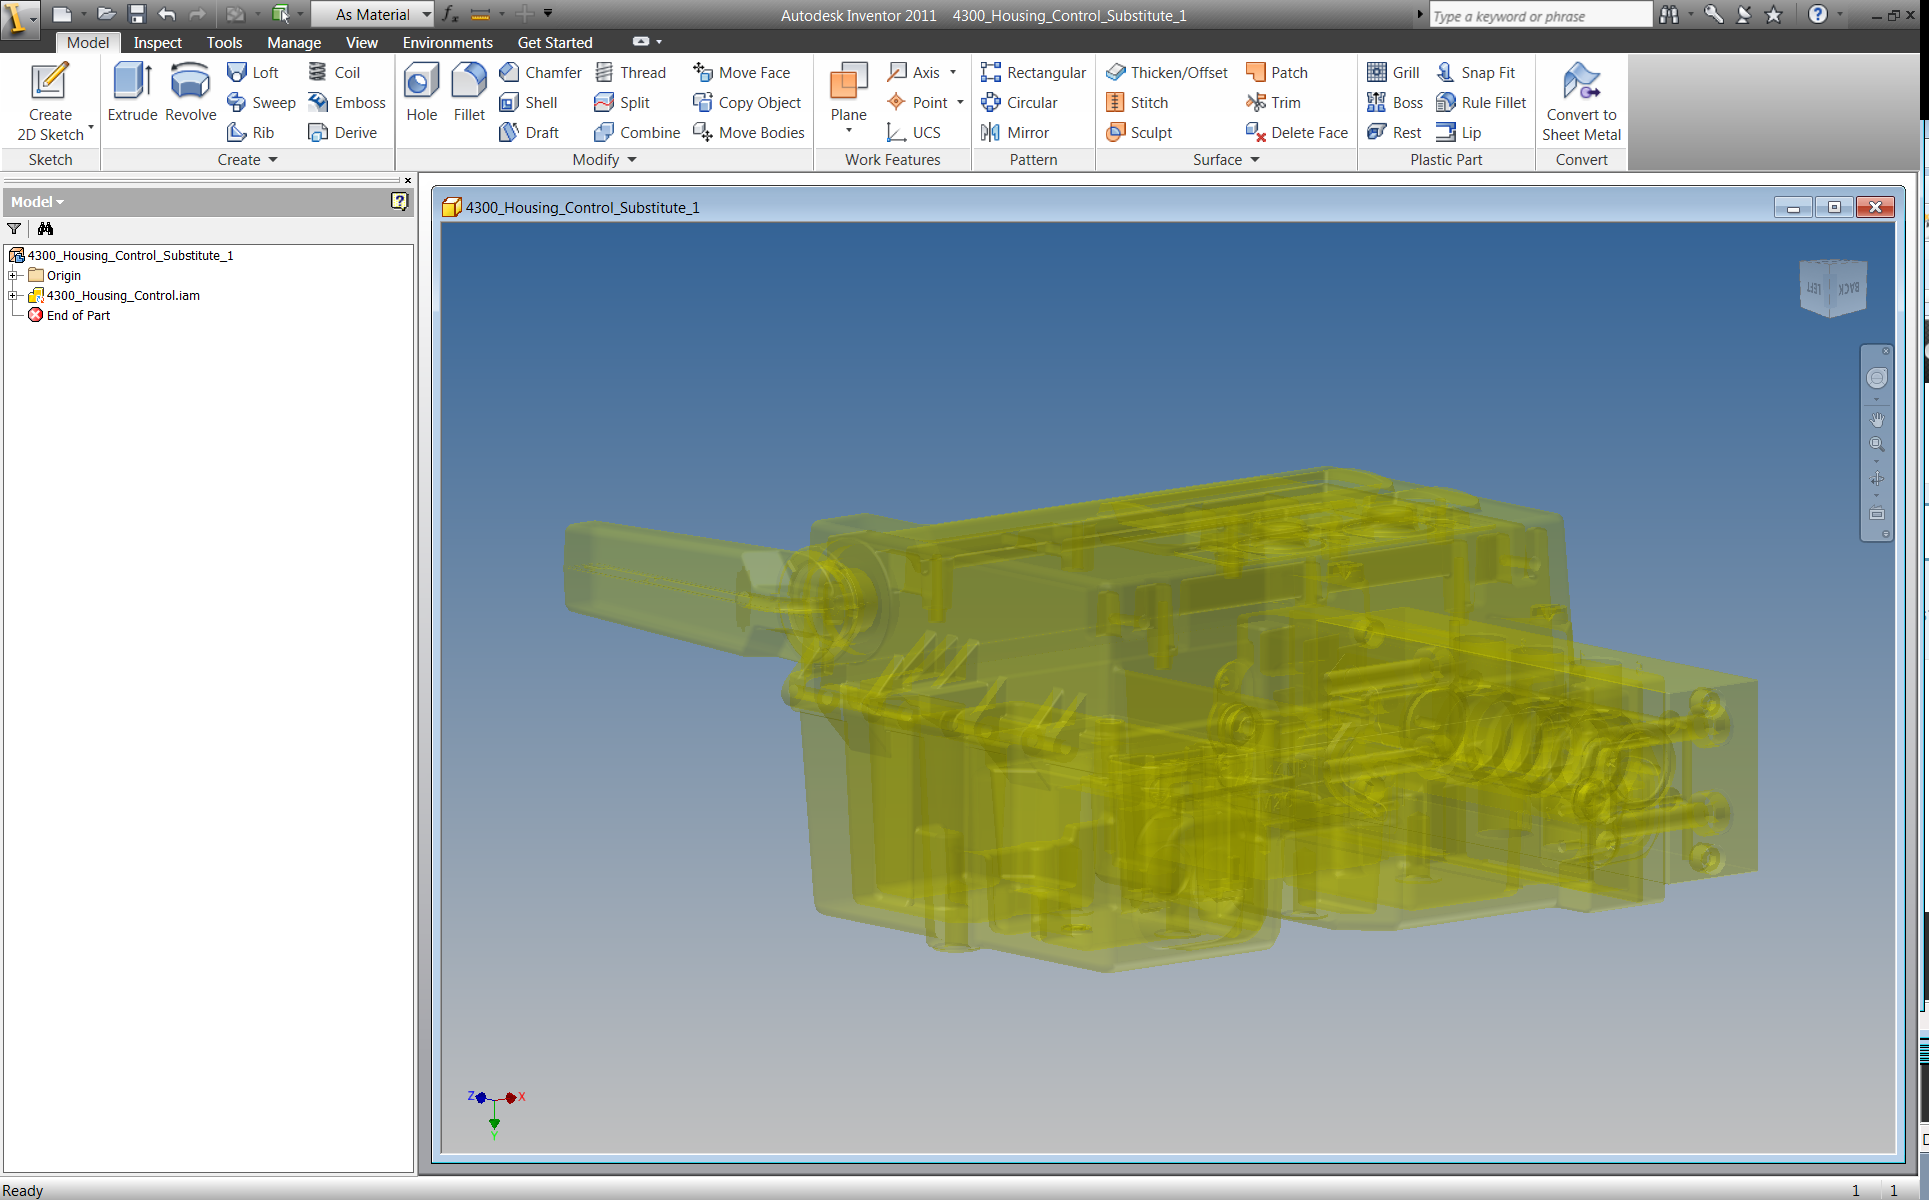Image resolution: width=1929 pixels, height=1200 pixels.
Task: Select the Extrude tool
Action: tap(132, 91)
